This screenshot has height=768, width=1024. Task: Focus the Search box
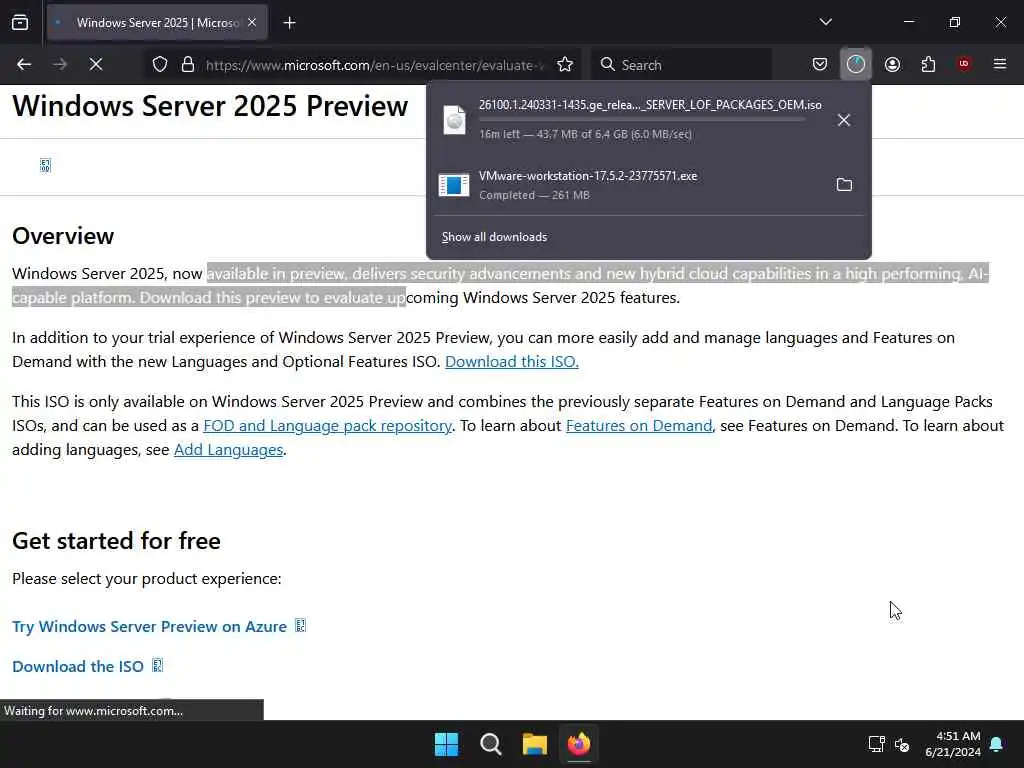point(682,65)
